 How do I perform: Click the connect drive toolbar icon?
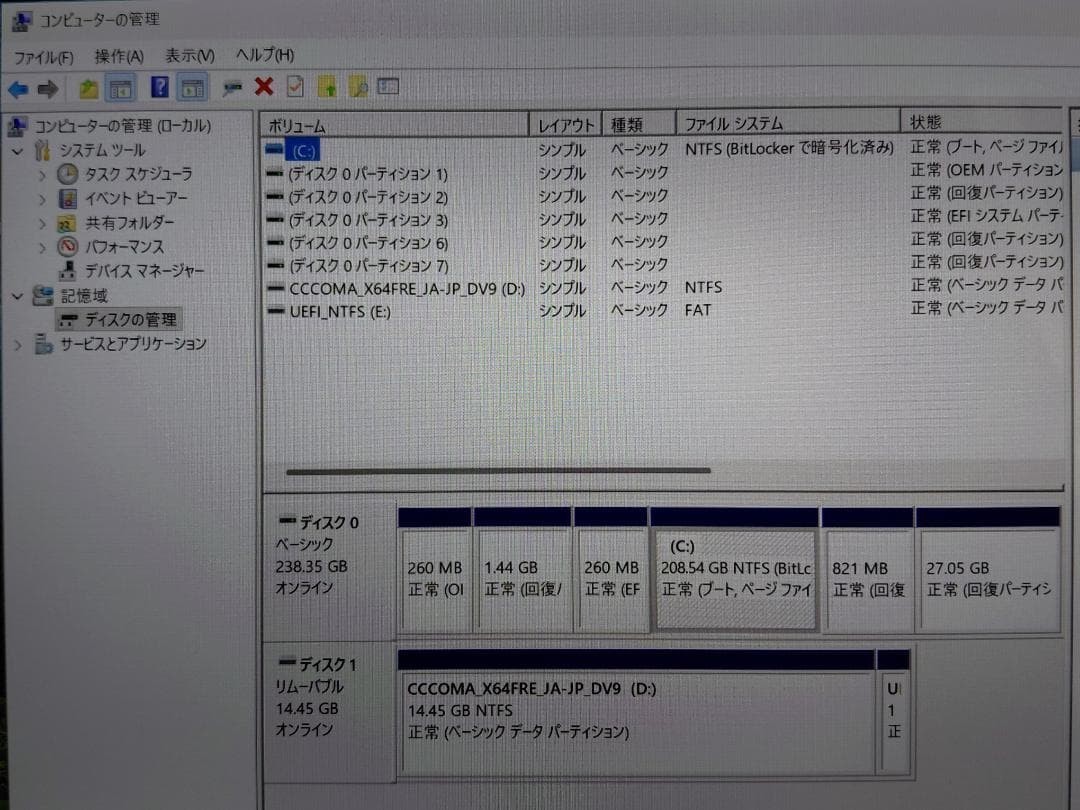pyautogui.click(x=232, y=87)
